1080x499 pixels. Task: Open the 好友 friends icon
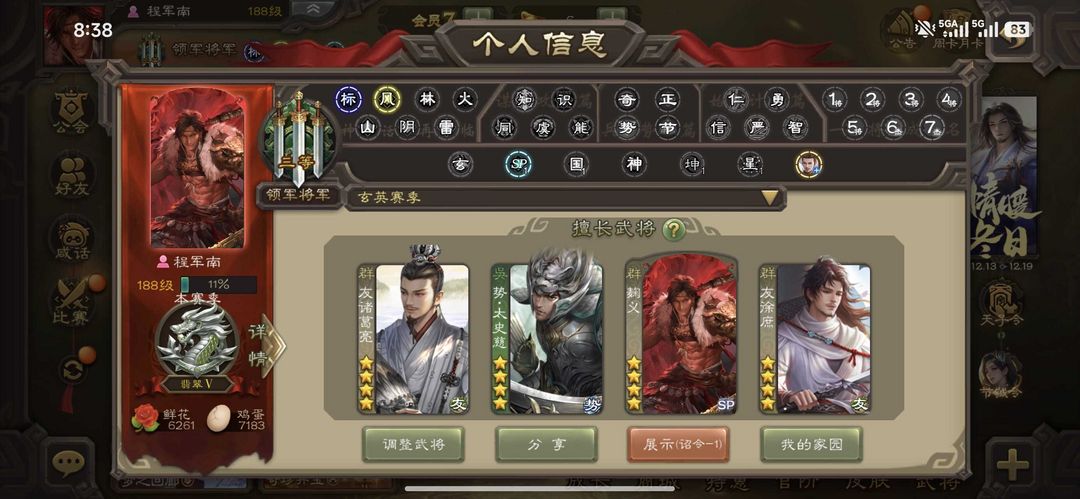coord(72,177)
